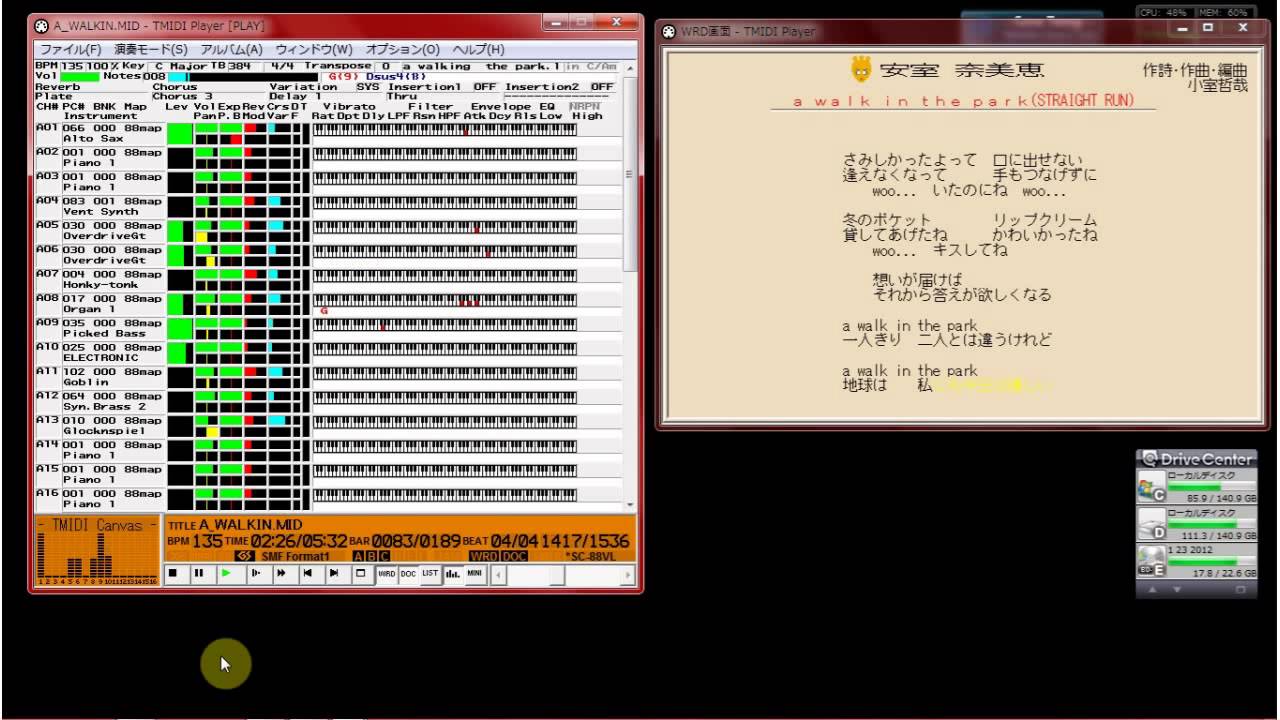Select channel A04 Vent Synth row
Image resolution: width=1280 pixels, height=720 pixels.
coord(100,207)
